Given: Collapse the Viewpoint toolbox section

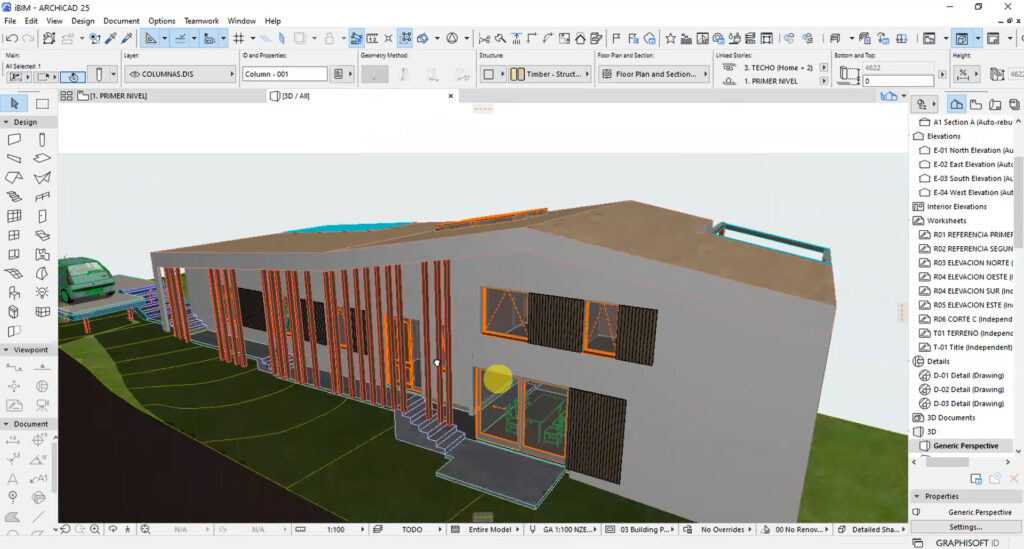Looking at the screenshot, I should pyautogui.click(x=7, y=350).
